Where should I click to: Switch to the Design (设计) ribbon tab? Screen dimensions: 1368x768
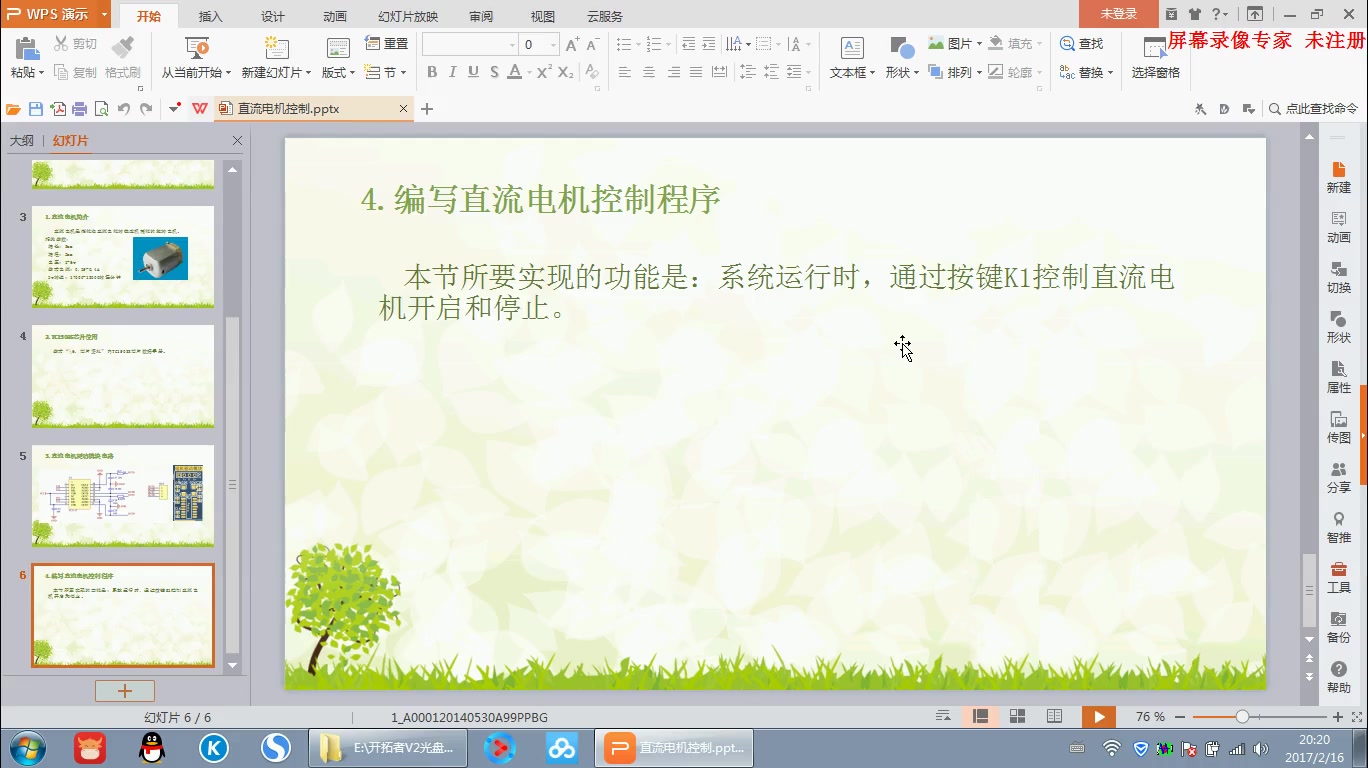point(273,16)
